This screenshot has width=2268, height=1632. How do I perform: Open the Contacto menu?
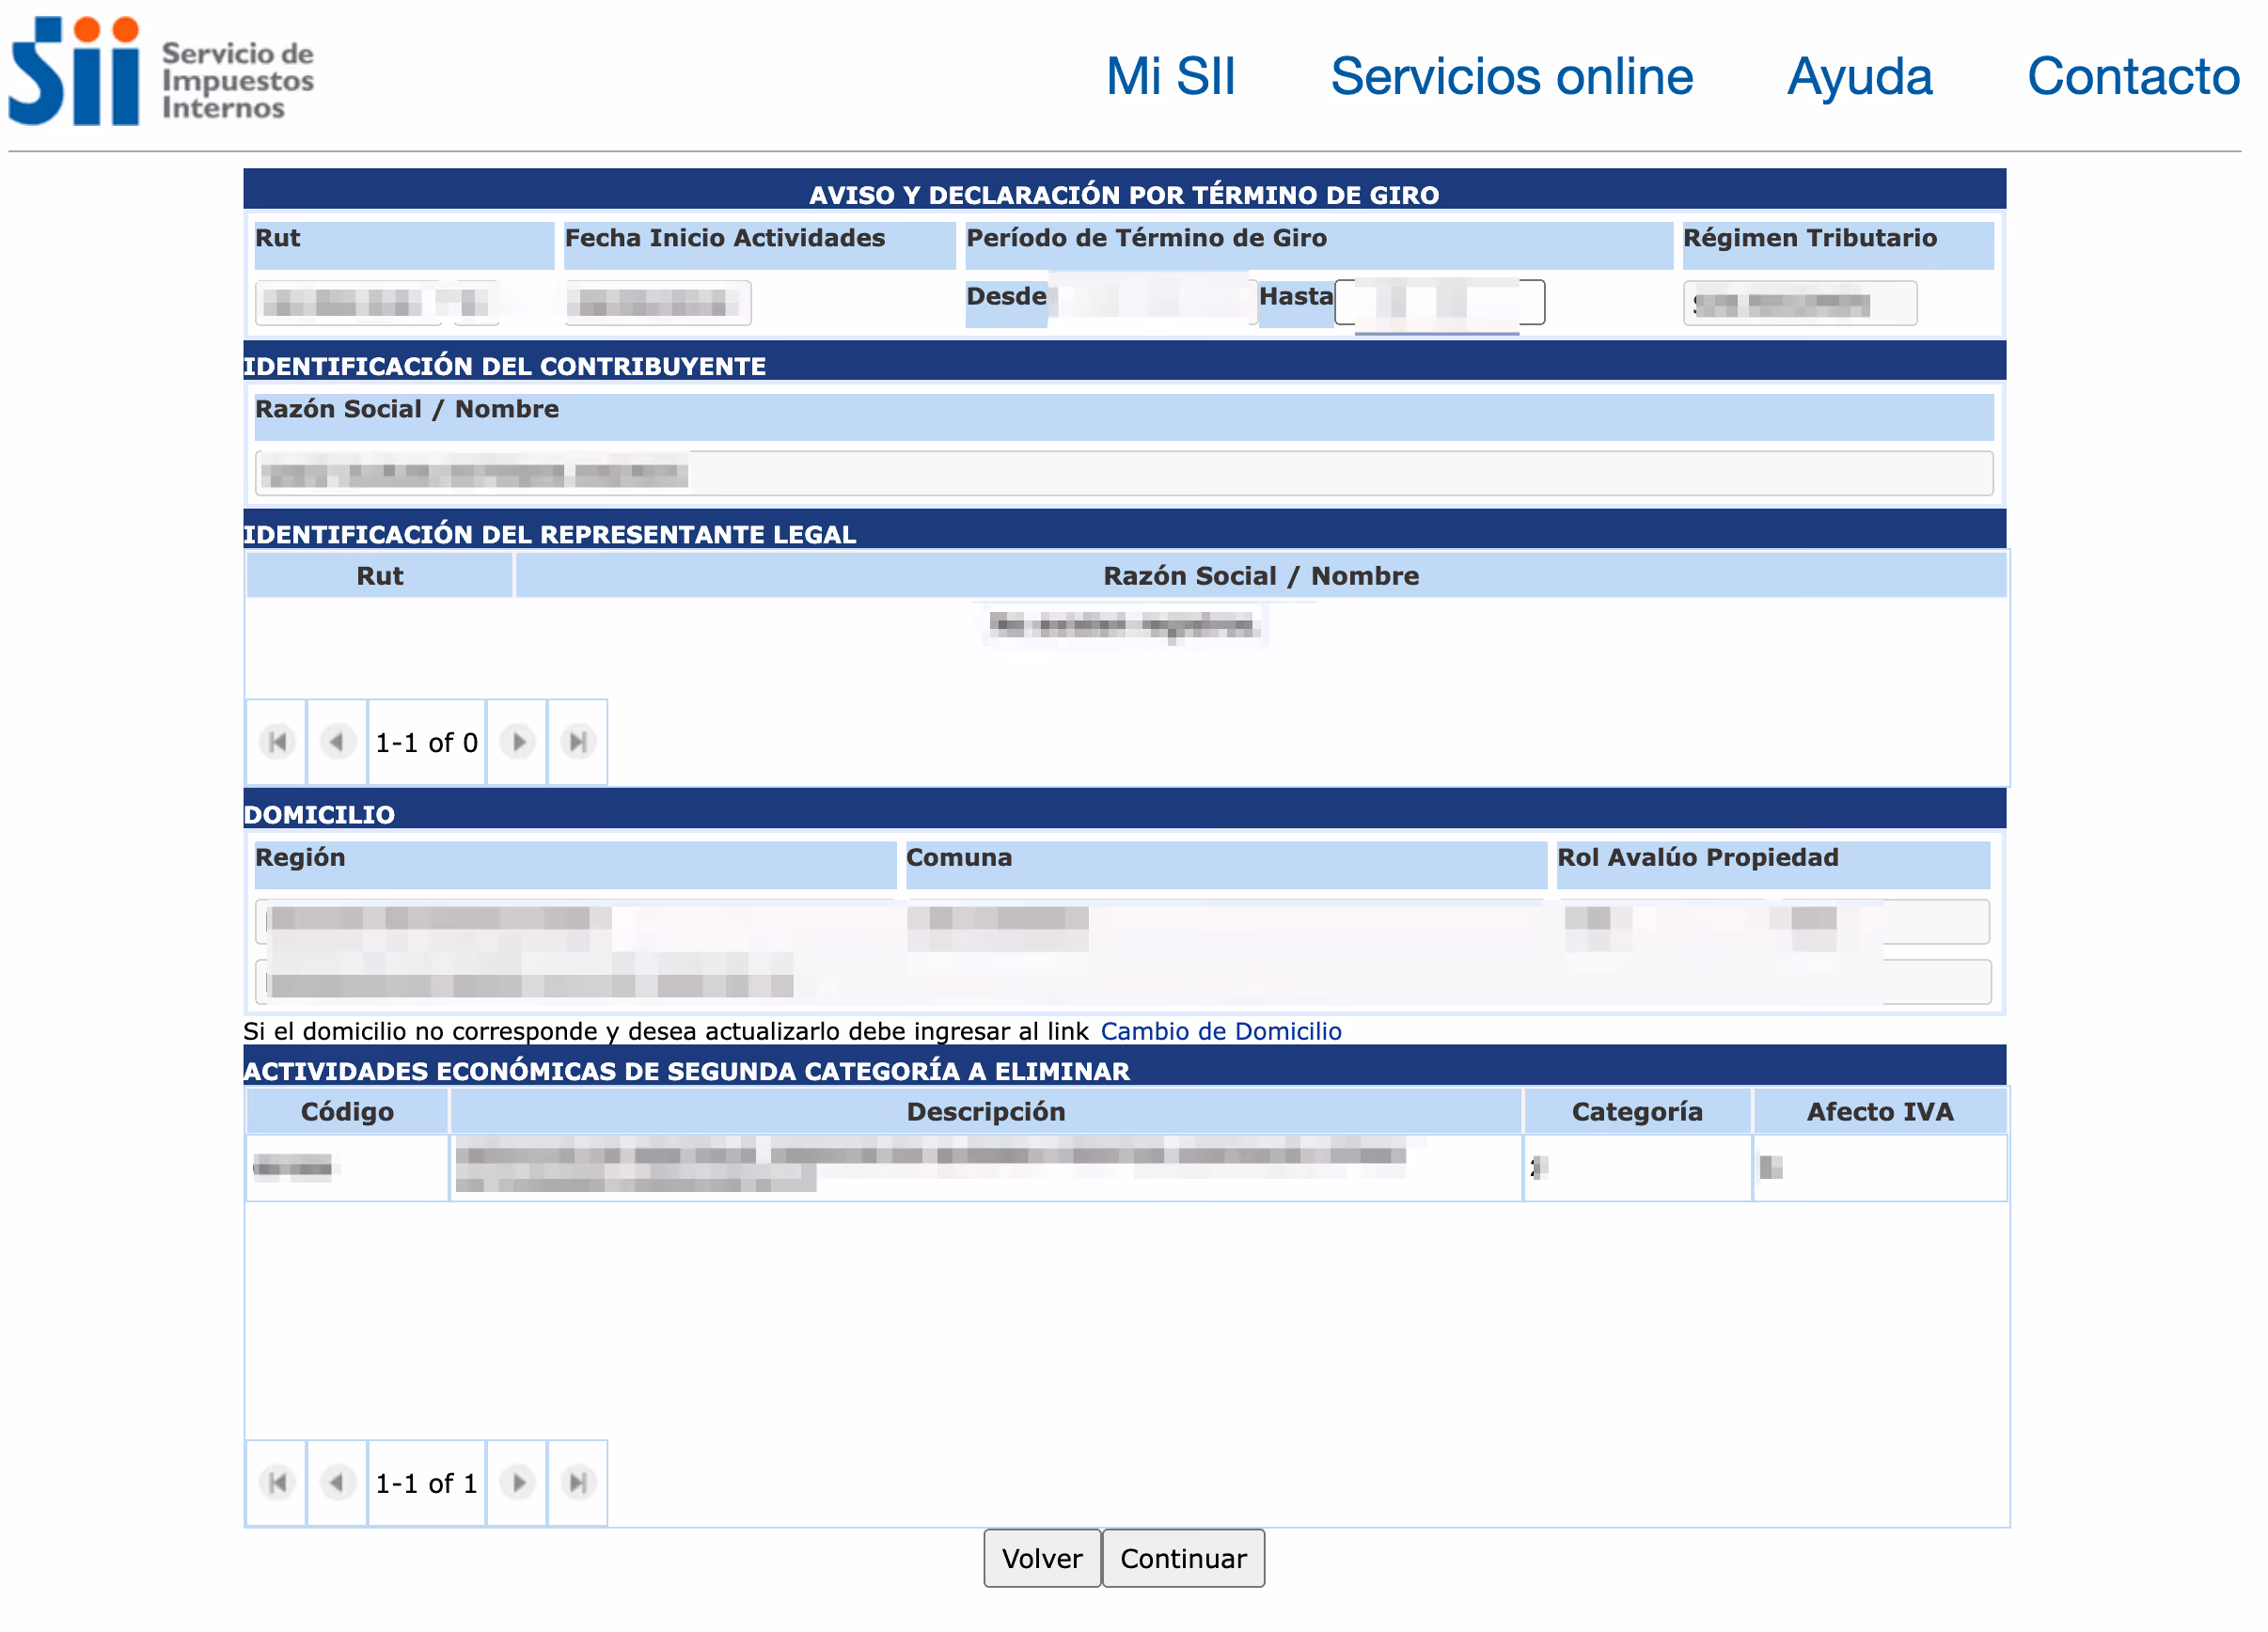(x=2132, y=77)
